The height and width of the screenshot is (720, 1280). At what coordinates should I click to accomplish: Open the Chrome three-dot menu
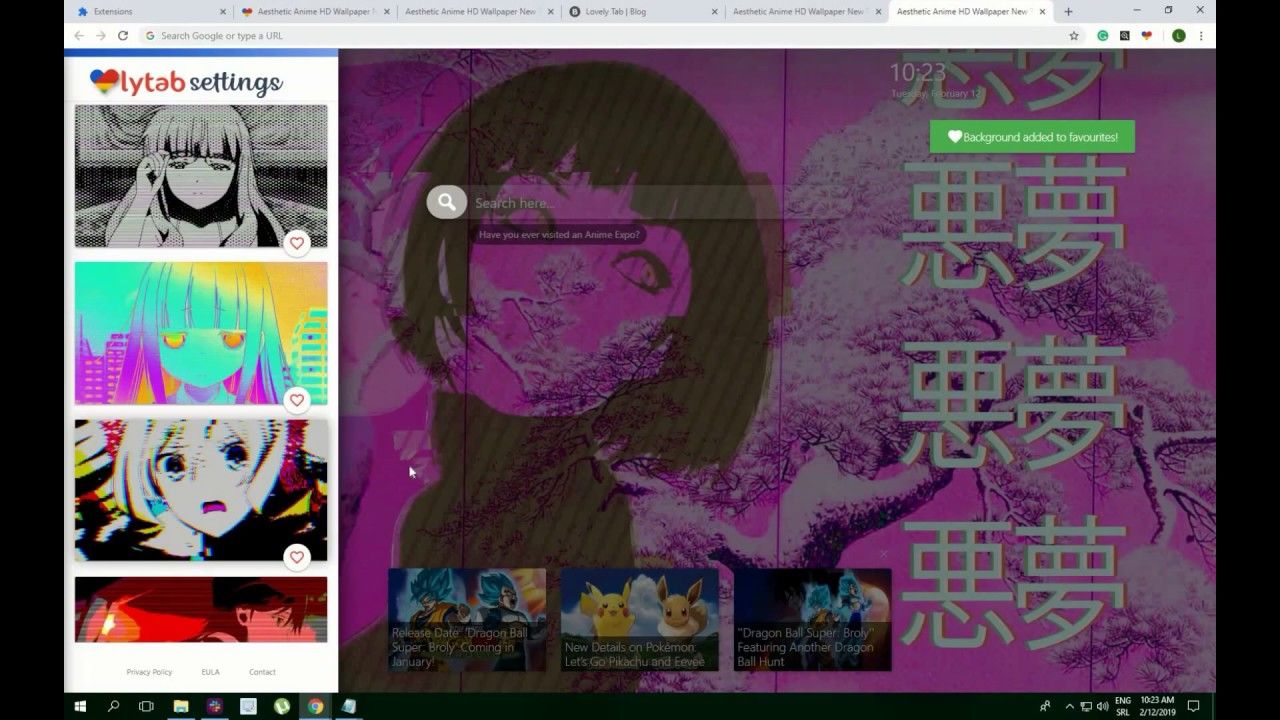click(1201, 36)
